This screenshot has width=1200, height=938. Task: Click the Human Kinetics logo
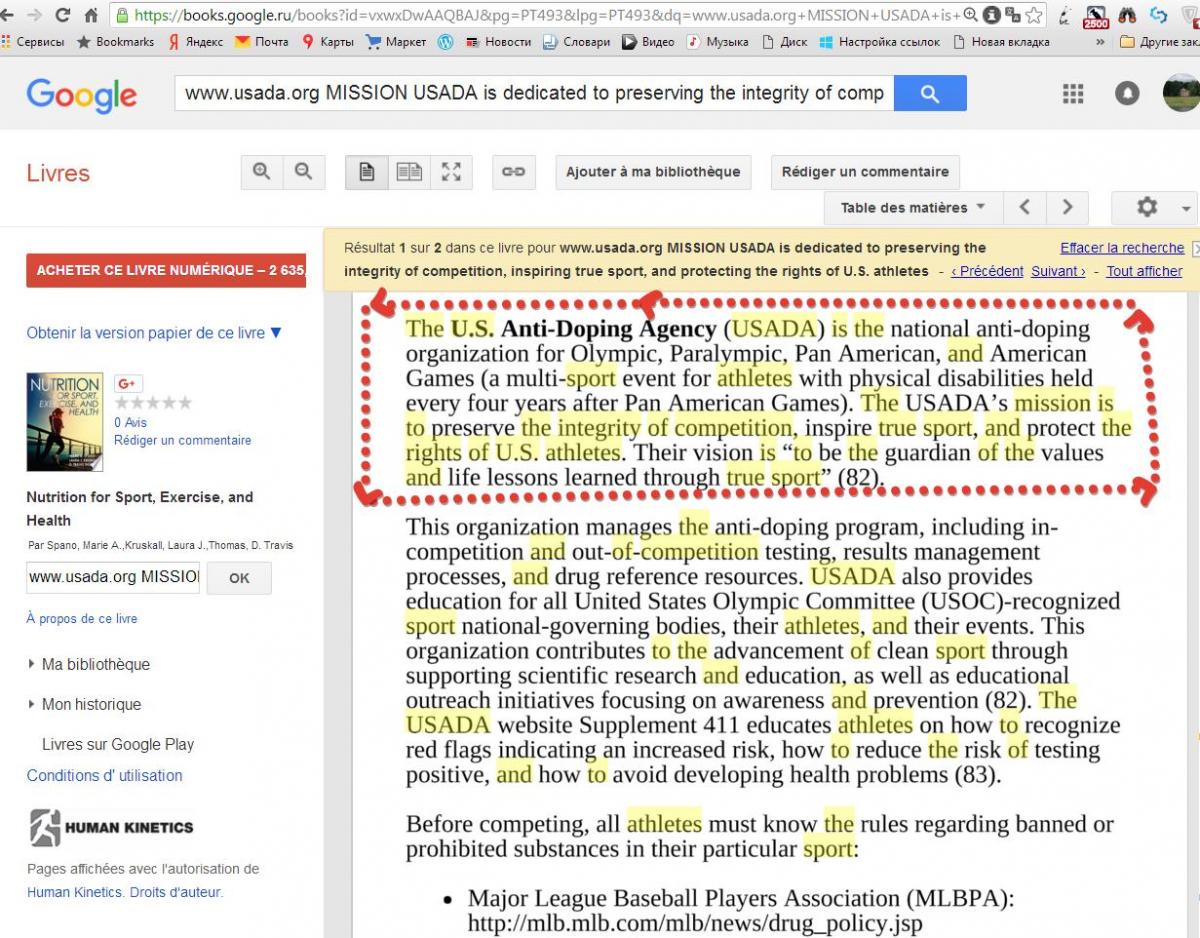[x=111, y=827]
